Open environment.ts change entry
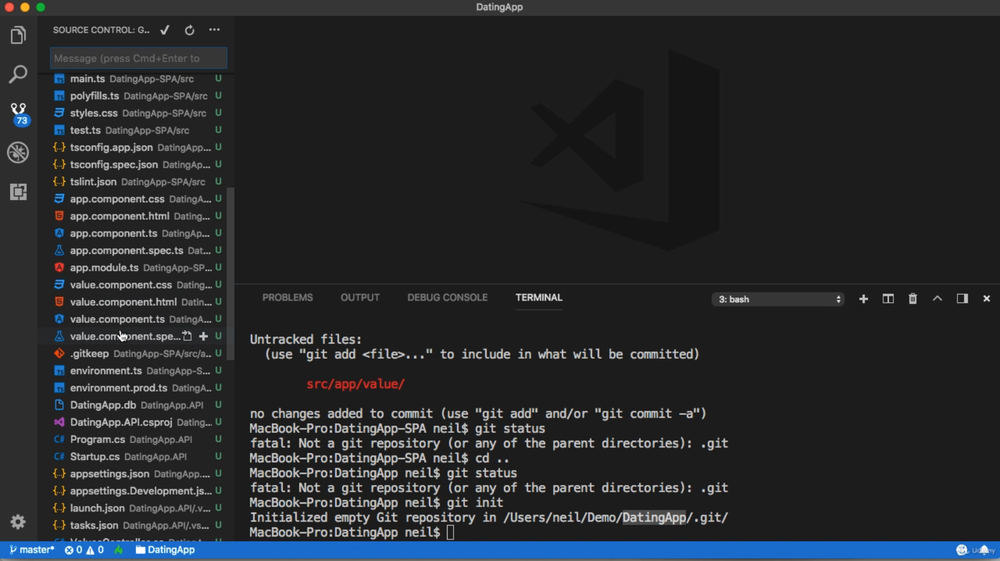 136,370
